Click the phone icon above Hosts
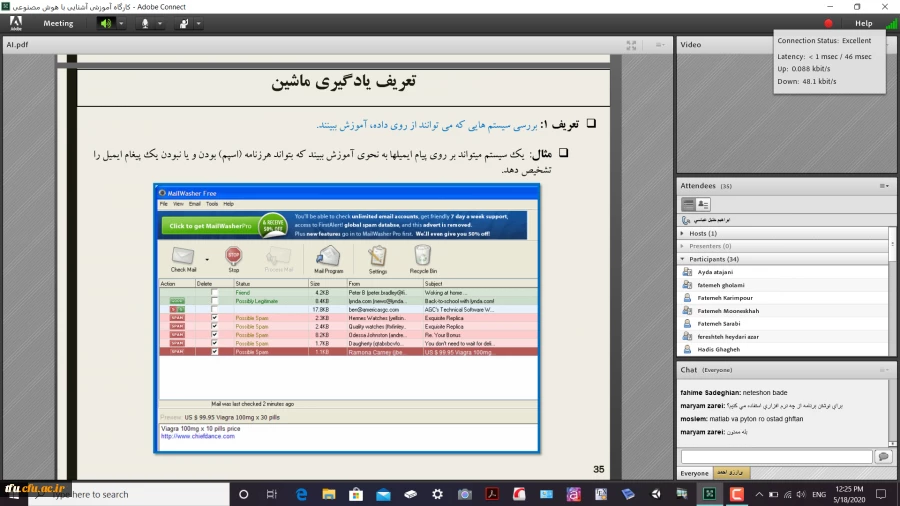Screen dimensions: 900x506 [x=686, y=220]
